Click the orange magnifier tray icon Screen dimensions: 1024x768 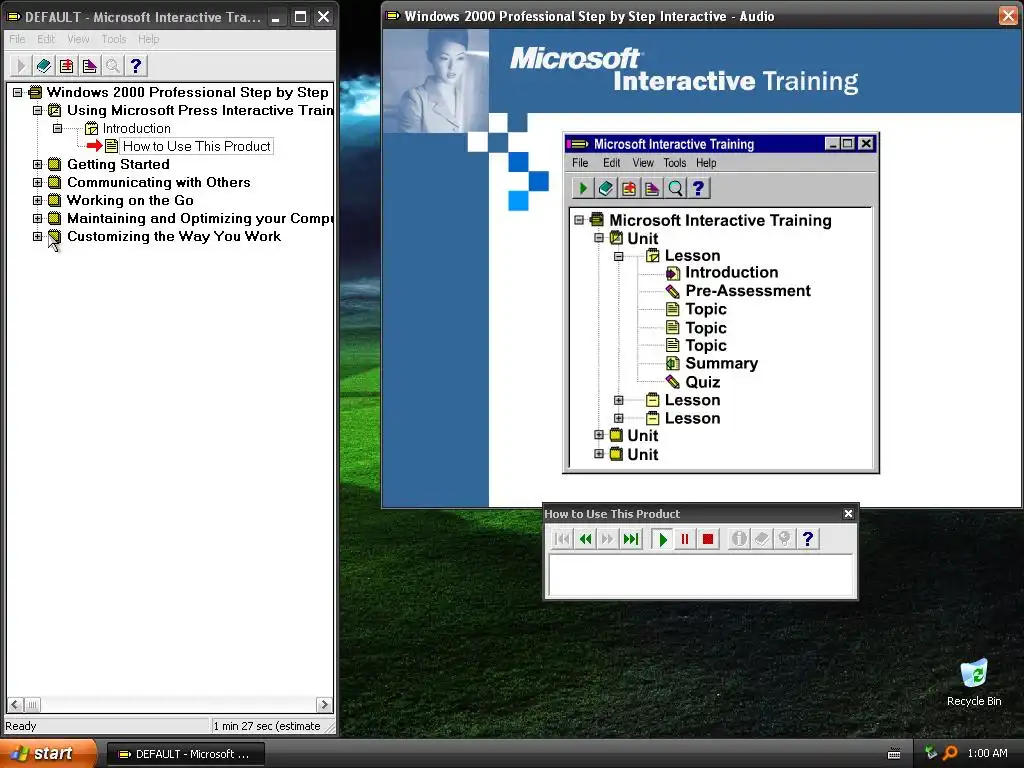pos(950,753)
